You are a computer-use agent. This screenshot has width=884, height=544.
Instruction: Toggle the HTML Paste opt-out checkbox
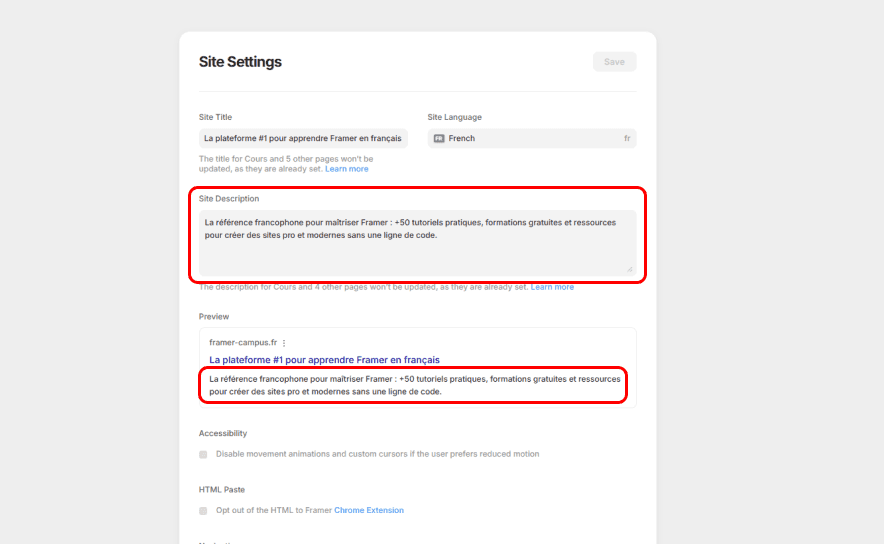(x=203, y=511)
